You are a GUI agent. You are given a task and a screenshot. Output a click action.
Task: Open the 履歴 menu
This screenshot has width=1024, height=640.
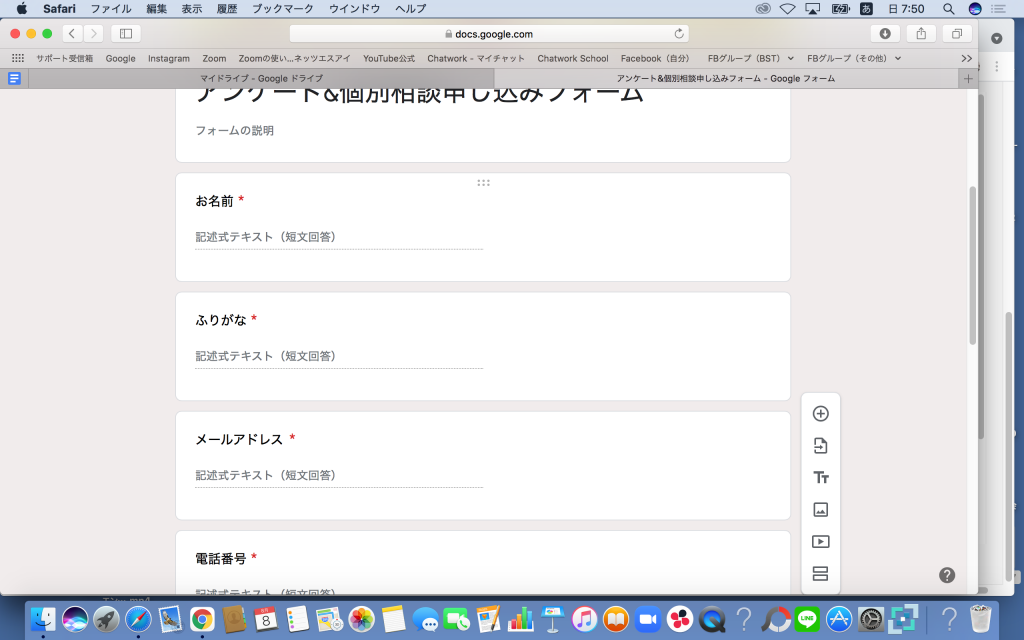(227, 8)
